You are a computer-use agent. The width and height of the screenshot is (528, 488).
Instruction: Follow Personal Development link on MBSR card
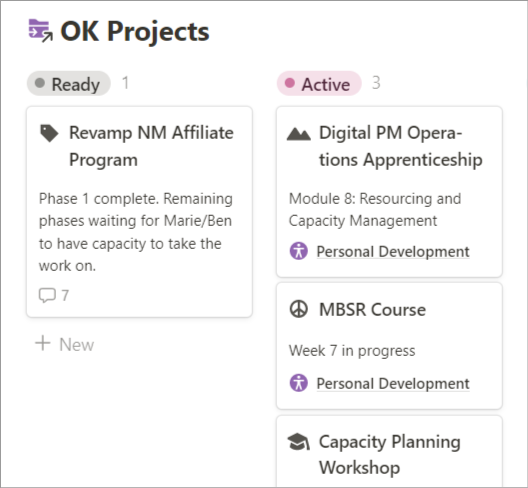pos(393,383)
